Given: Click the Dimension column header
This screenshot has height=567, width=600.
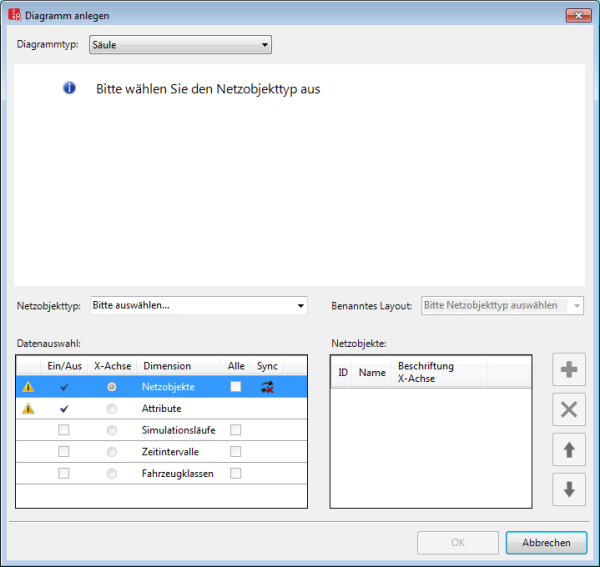Looking at the screenshot, I should coord(166,367).
